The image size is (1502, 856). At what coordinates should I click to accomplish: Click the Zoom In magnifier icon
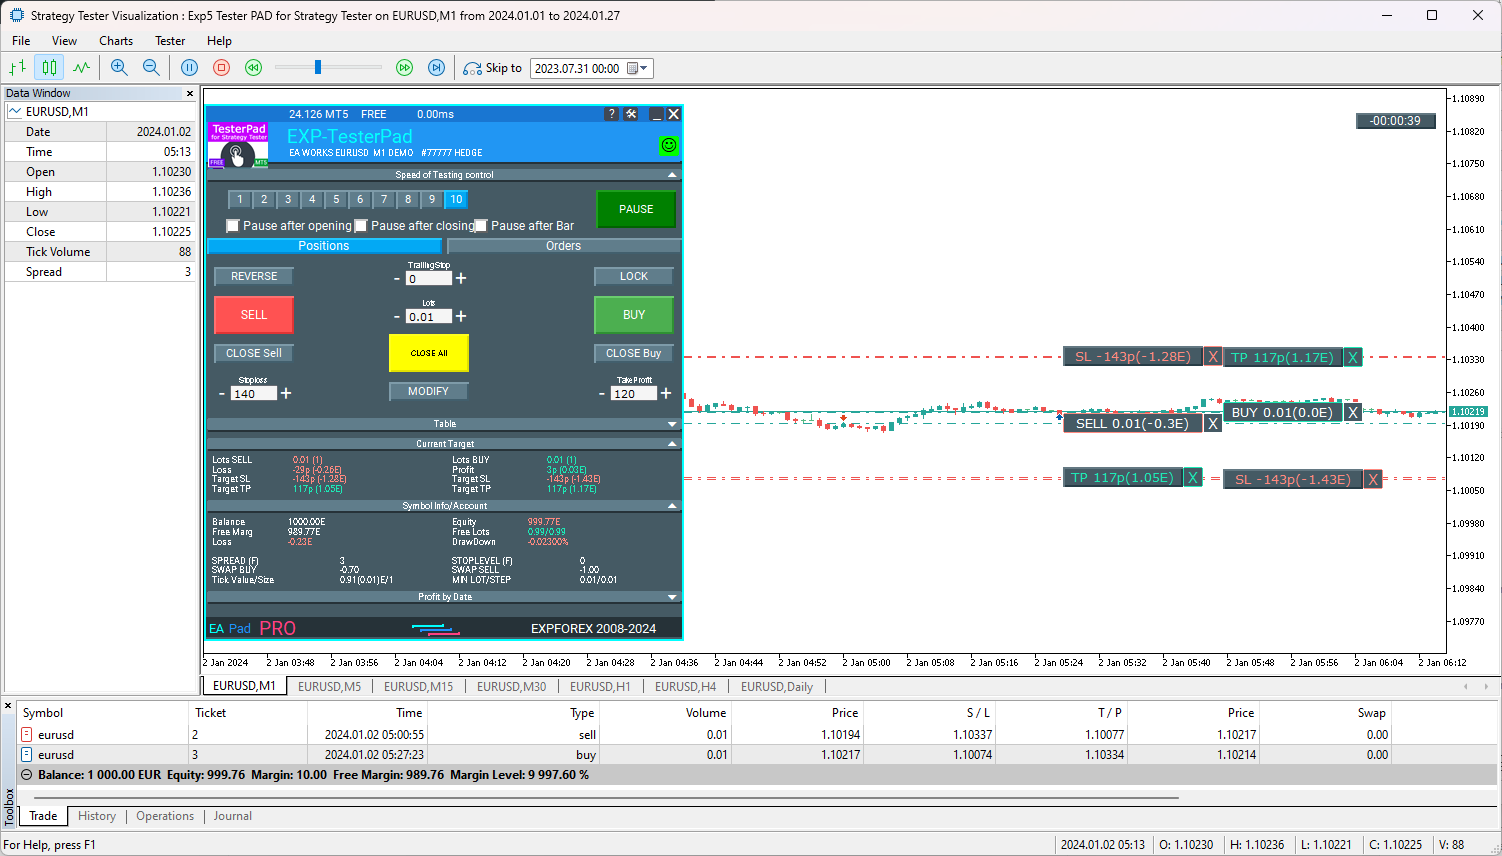tap(120, 68)
